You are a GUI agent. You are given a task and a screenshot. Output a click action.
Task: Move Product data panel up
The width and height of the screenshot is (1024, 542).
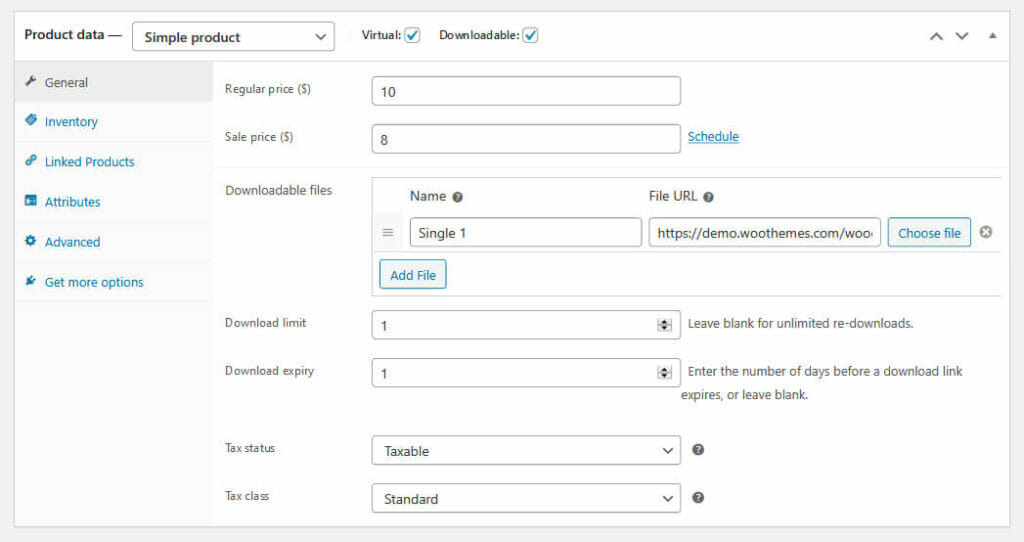click(936, 36)
